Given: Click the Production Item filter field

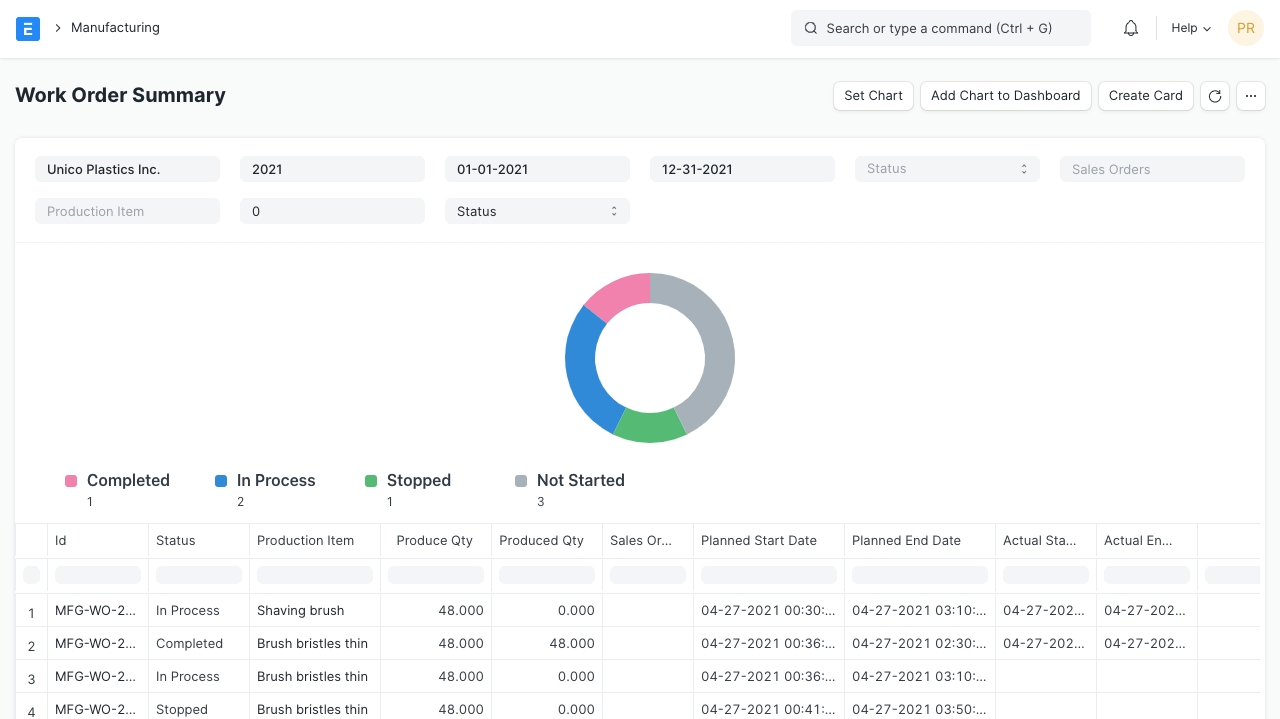Looking at the screenshot, I should point(127,211).
